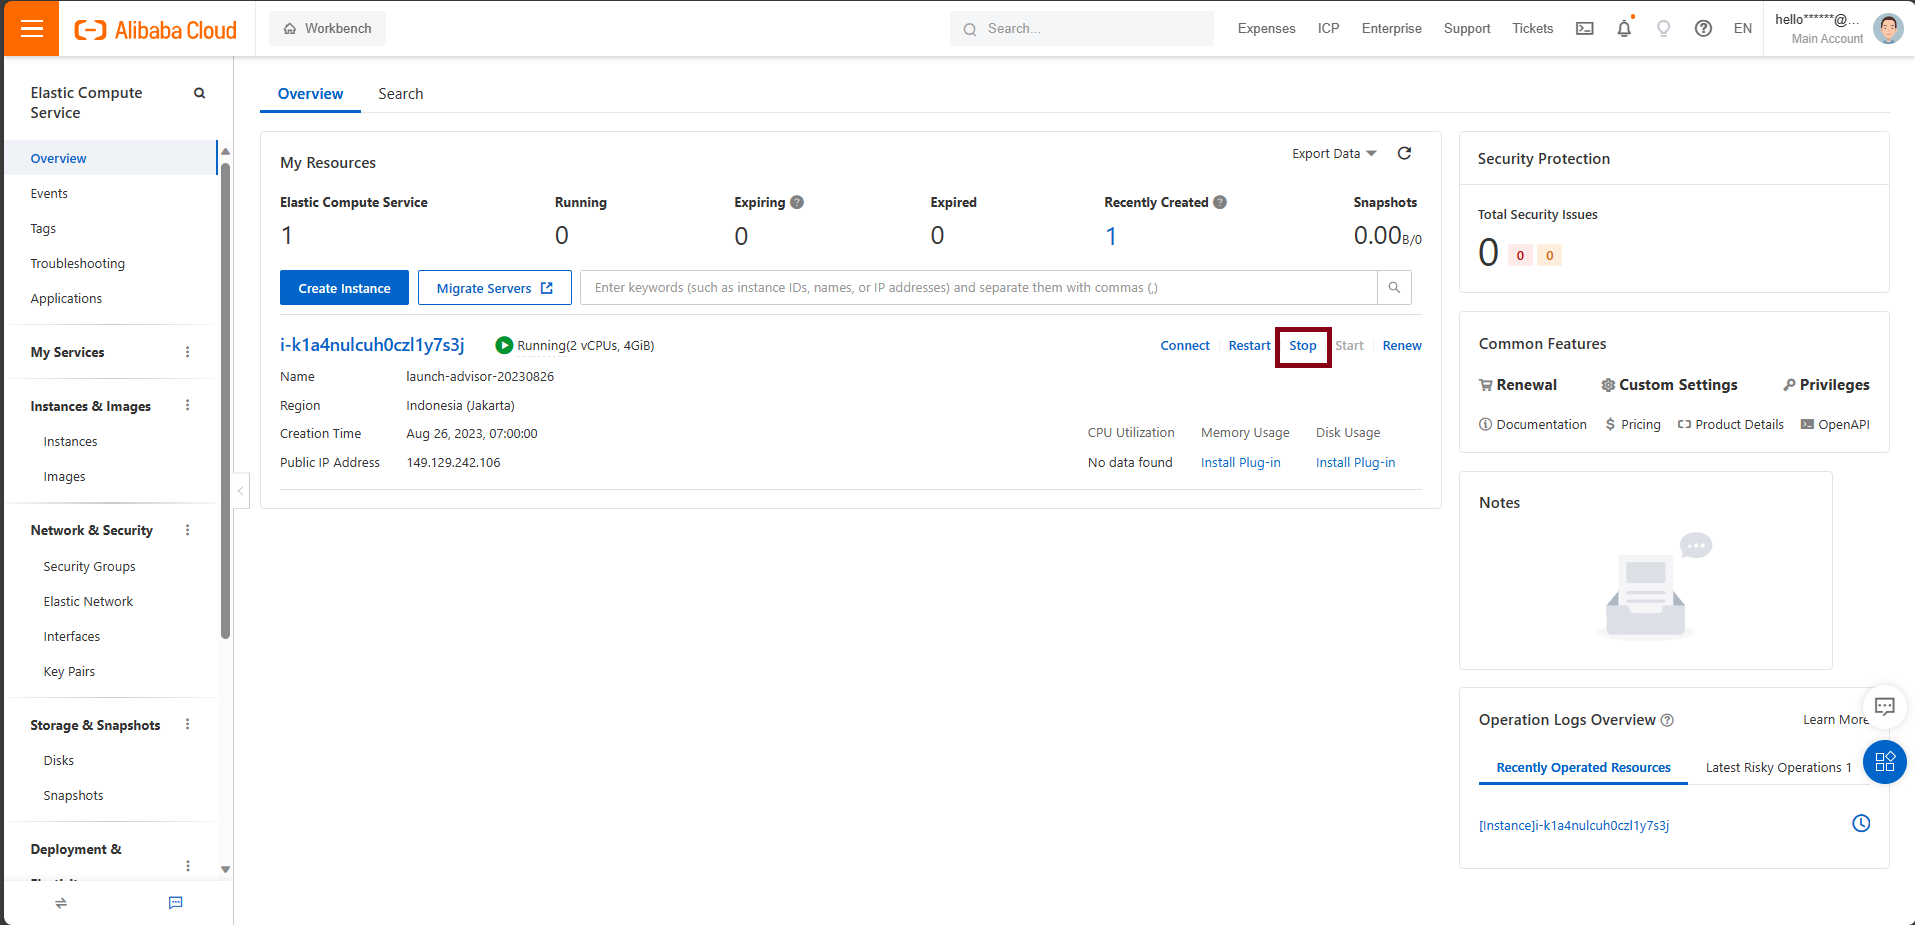Restart the instance
1915x925 pixels.
tap(1249, 346)
